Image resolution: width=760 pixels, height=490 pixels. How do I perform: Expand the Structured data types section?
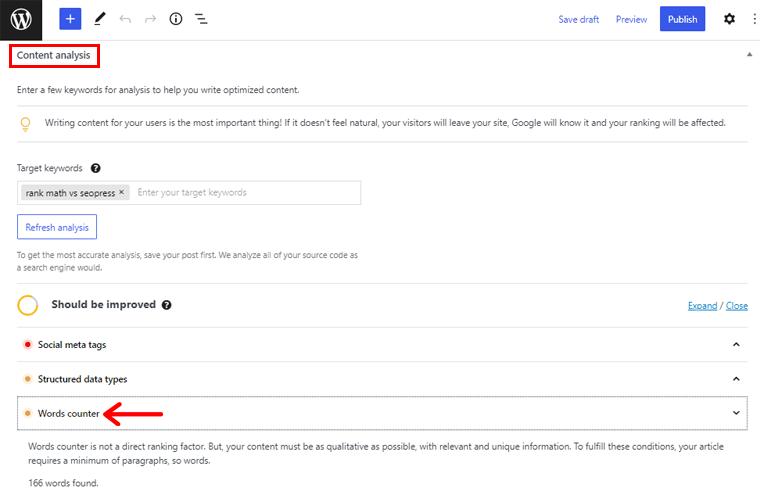(382, 379)
